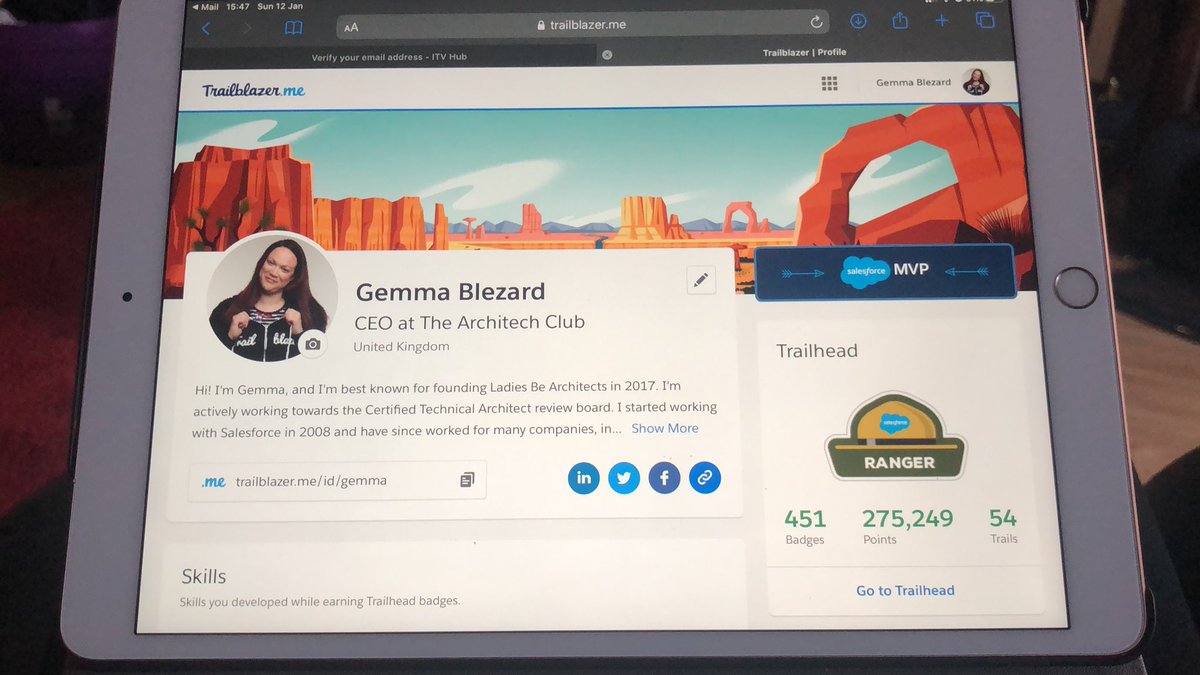Select trailblazer.me/id/gemma URL field
The image size is (1200, 675).
(337, 480)
